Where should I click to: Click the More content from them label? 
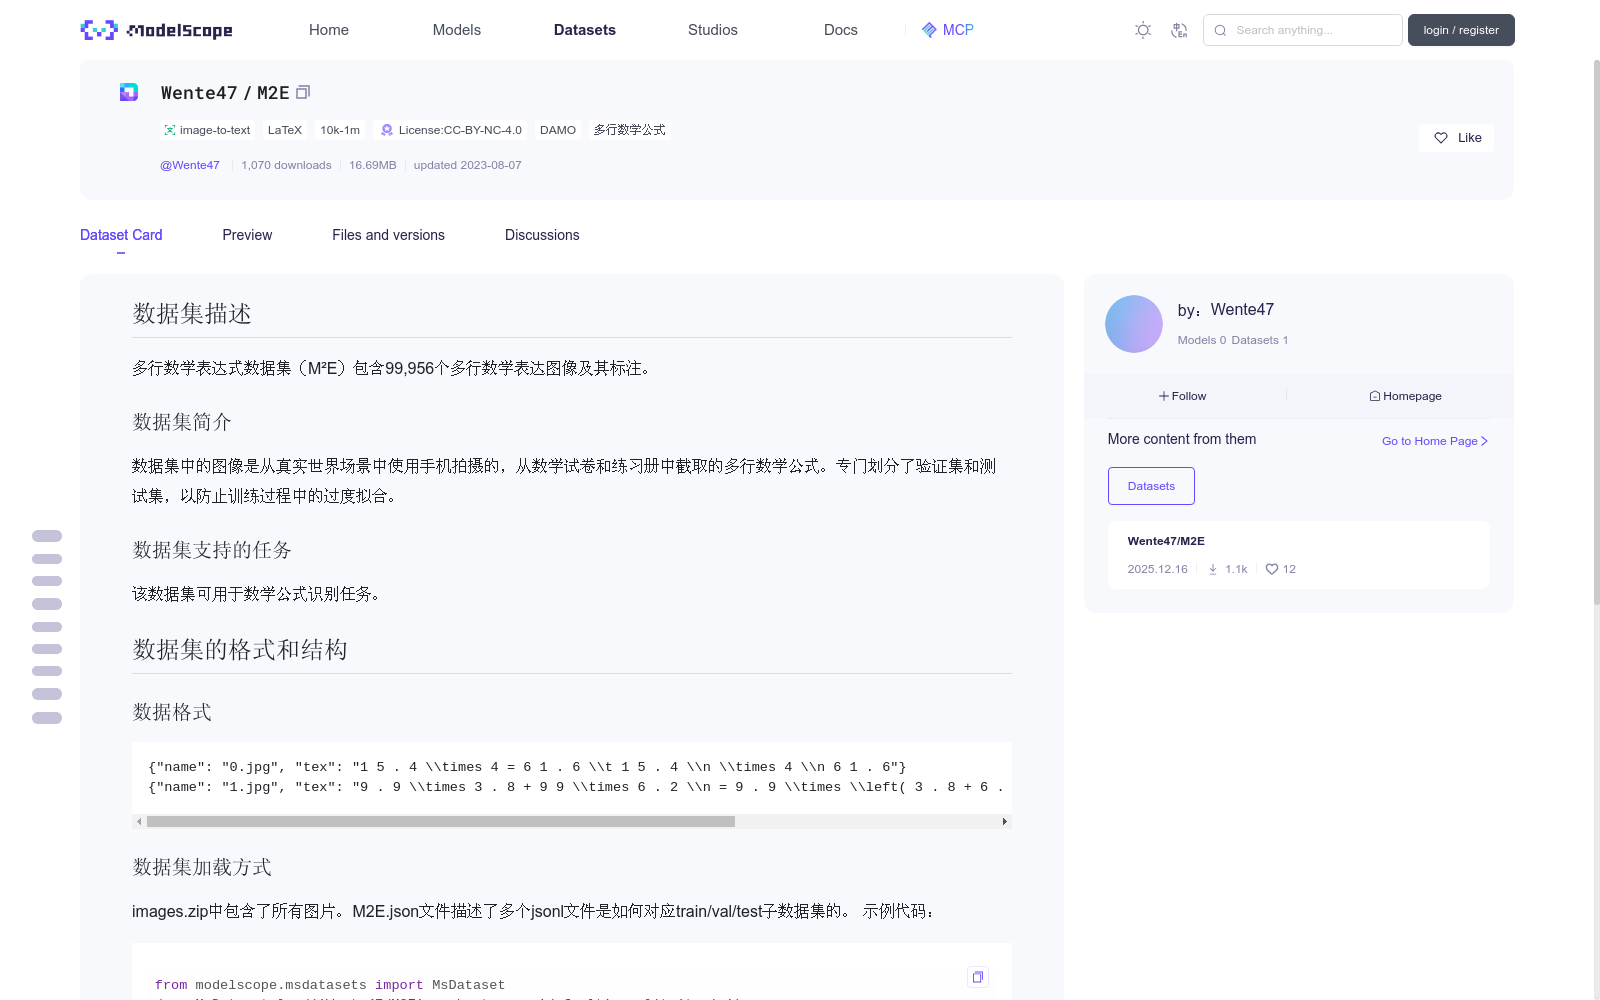1182,439
